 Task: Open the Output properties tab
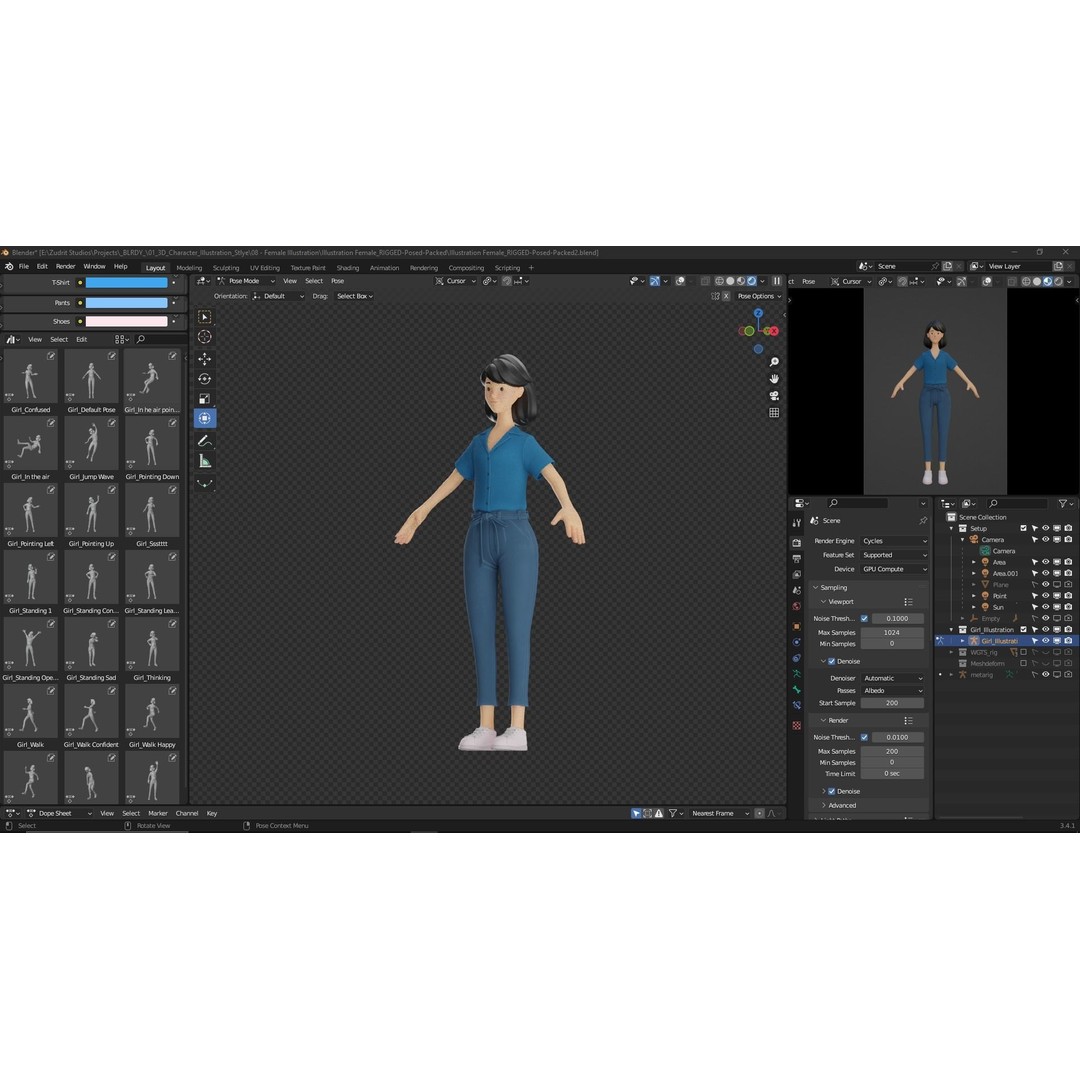(x=797, y=559)
